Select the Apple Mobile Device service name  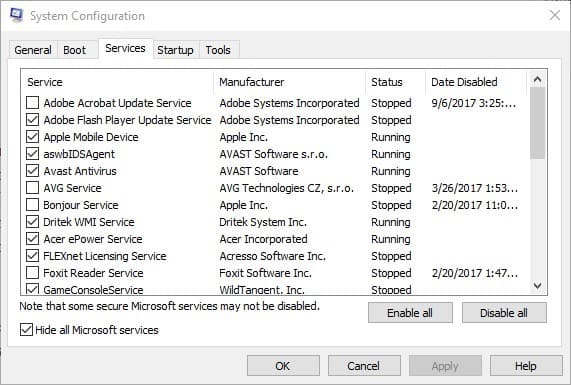pyautogui.click(x=91, y=137)
